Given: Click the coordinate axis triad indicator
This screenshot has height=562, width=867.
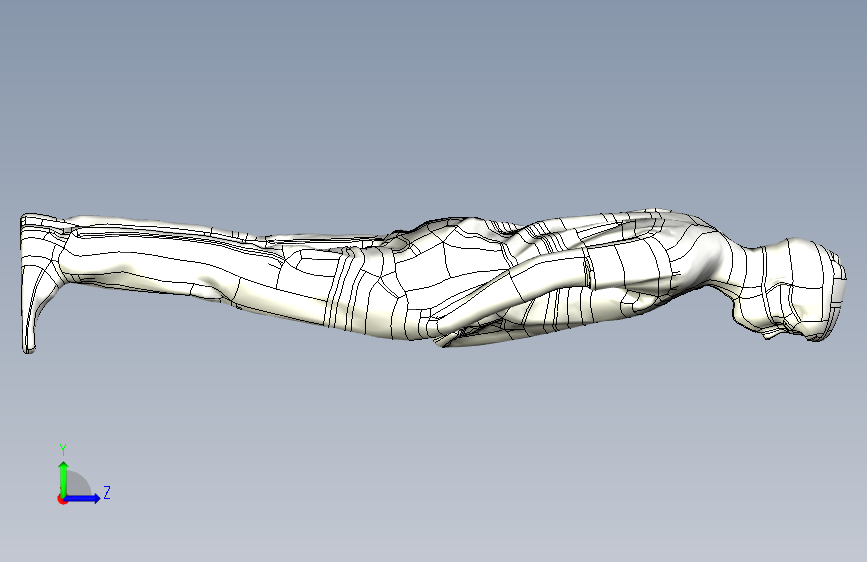Looking at the screenshot, I should [83, 475].
